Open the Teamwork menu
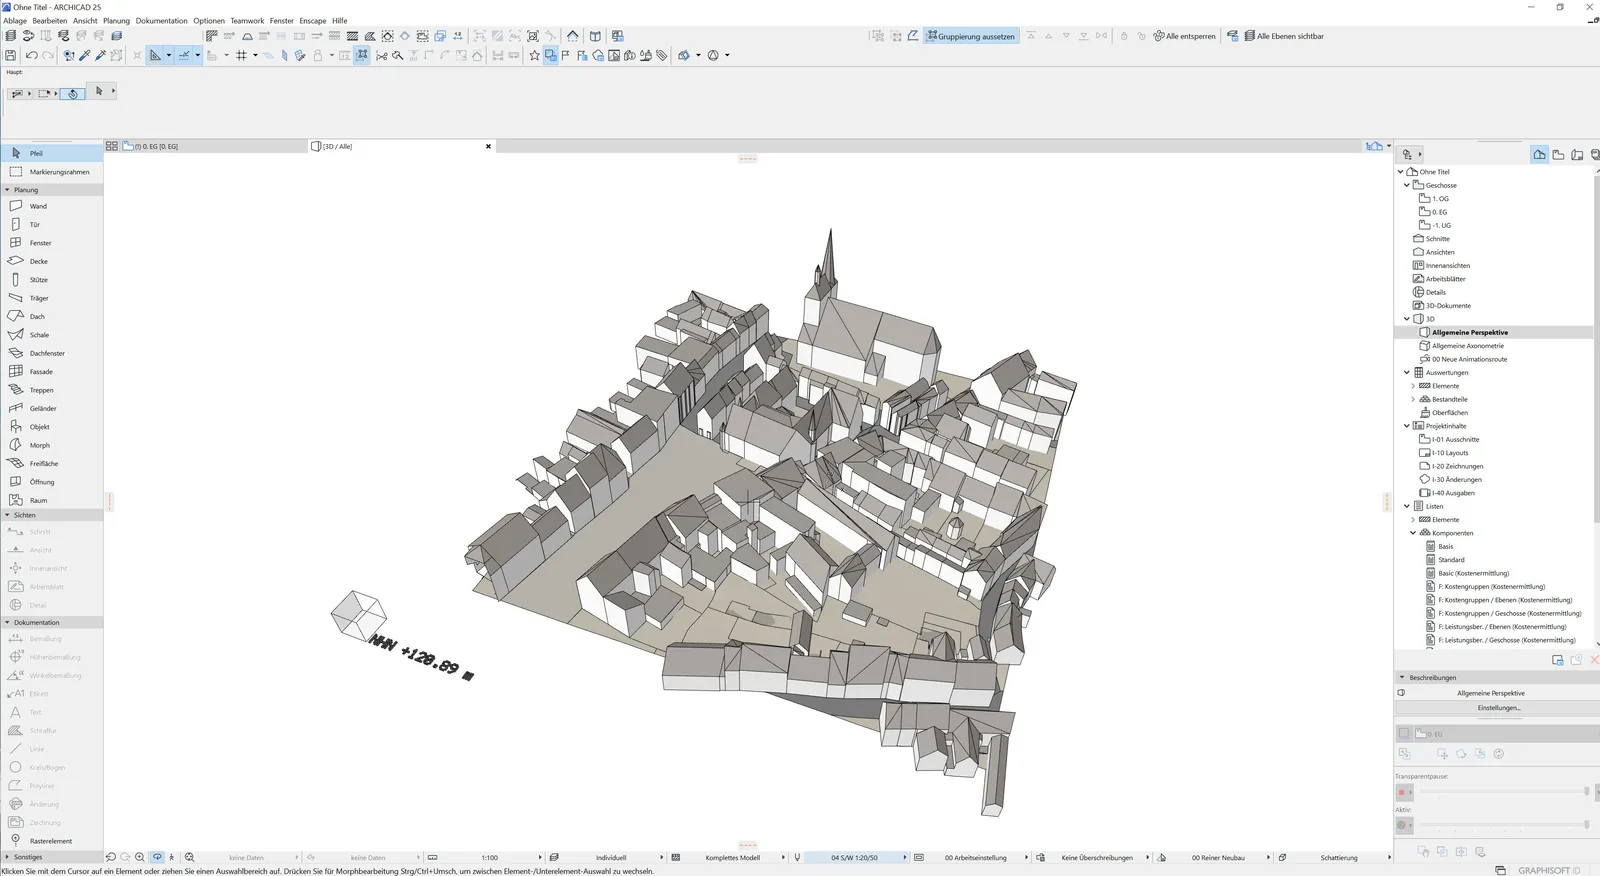This screenshot has width=1600, height=876. [247, 20]
